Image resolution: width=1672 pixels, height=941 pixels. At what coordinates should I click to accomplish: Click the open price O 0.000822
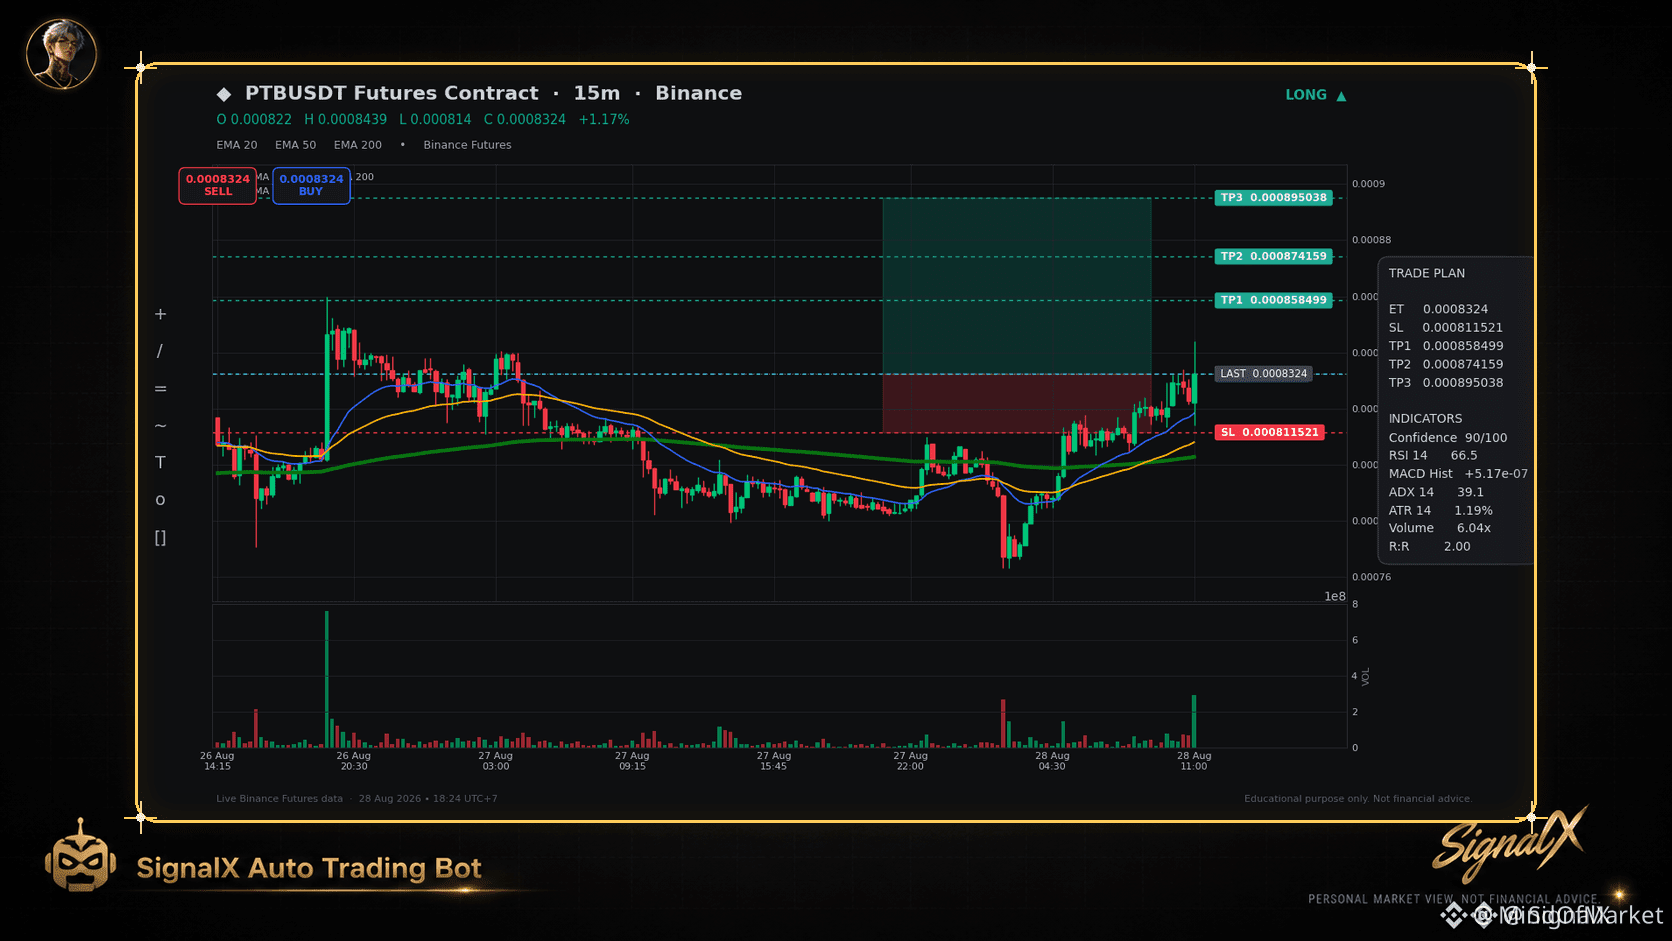(254, 119)
